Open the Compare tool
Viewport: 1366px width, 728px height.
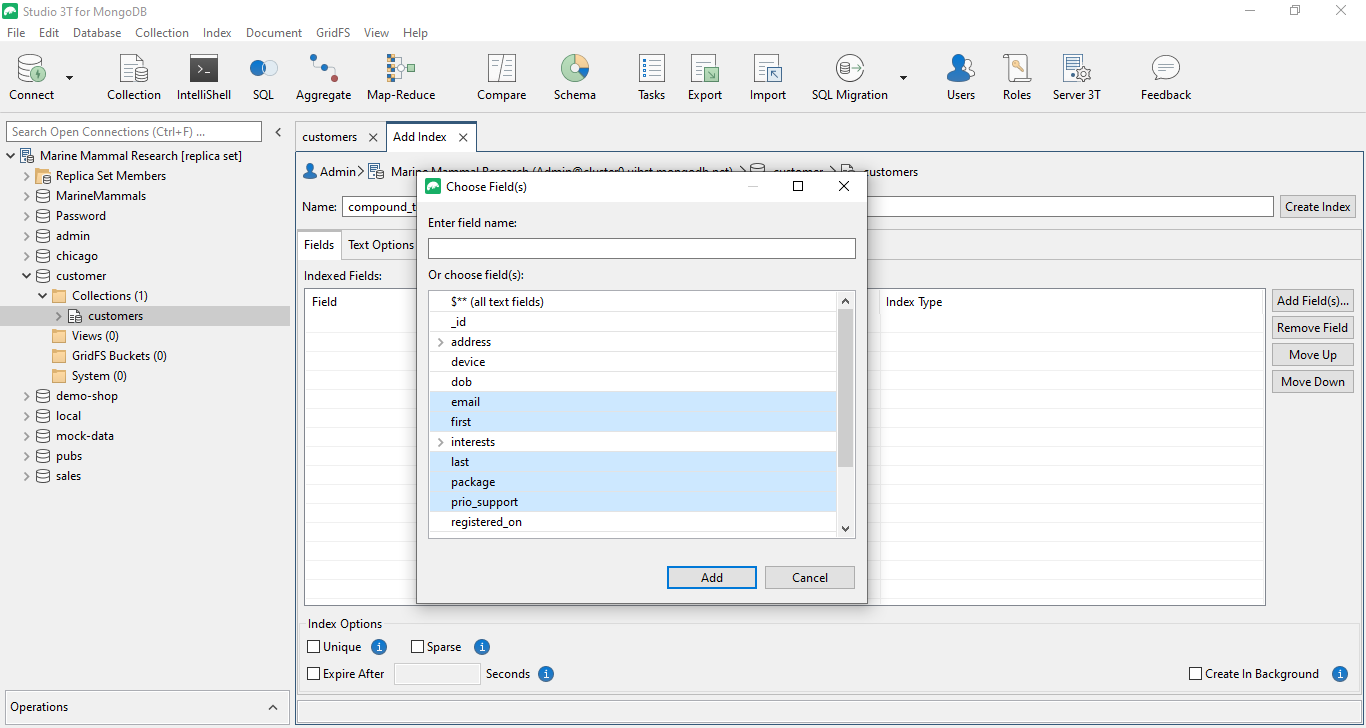[x=501, y=75]
